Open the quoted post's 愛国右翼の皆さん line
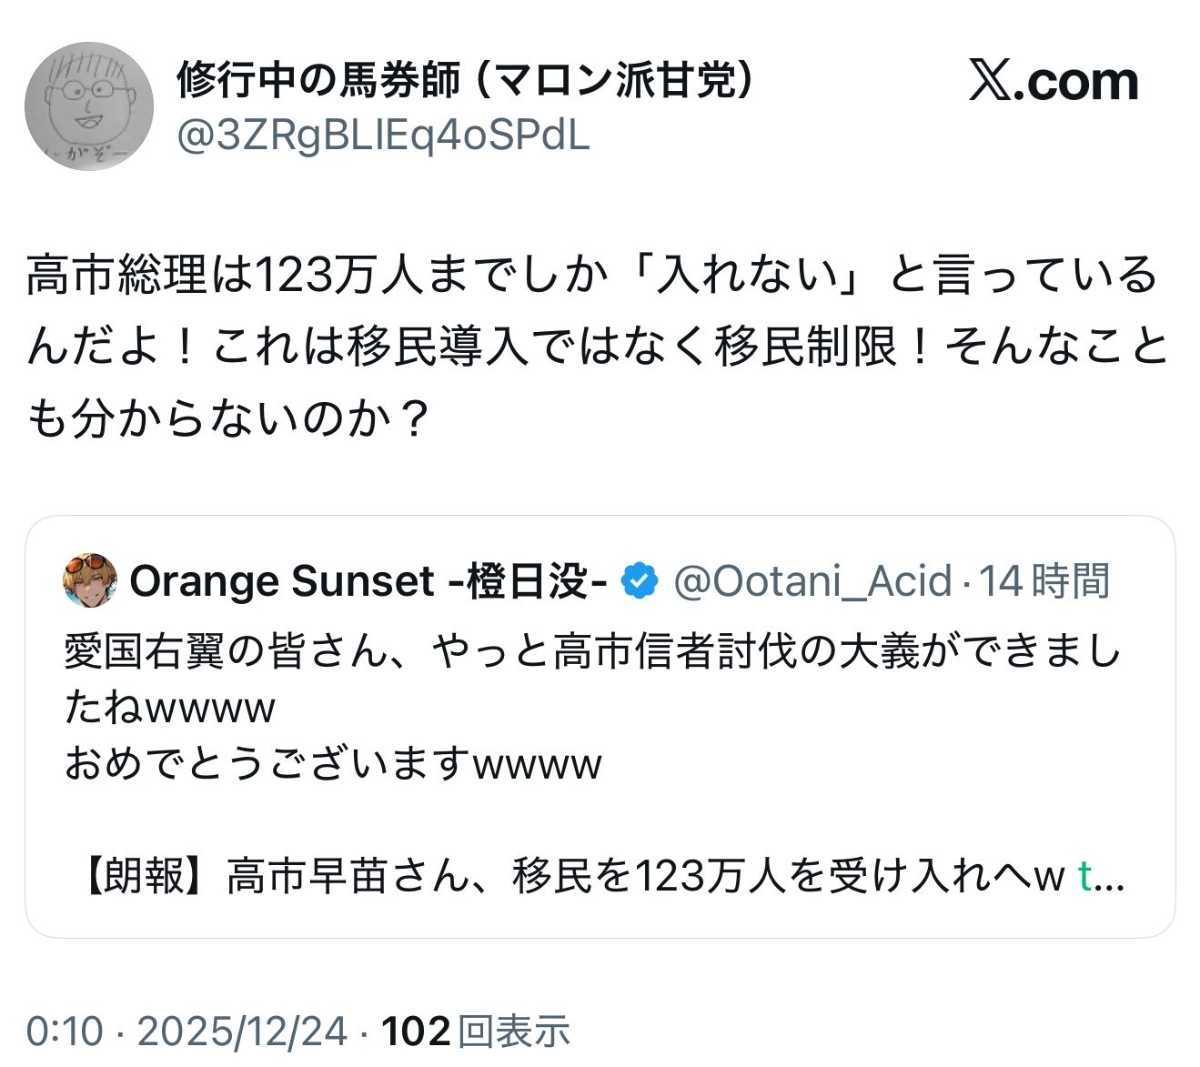 (x=592, y=651)
